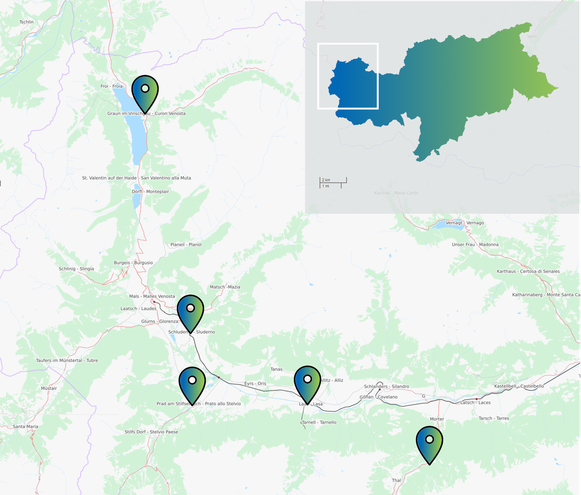Click the gradient South Tyrol shape in overview map
The width and height of the screenshot is (581, 495).
pyautogui.click(x=443, y=92)
